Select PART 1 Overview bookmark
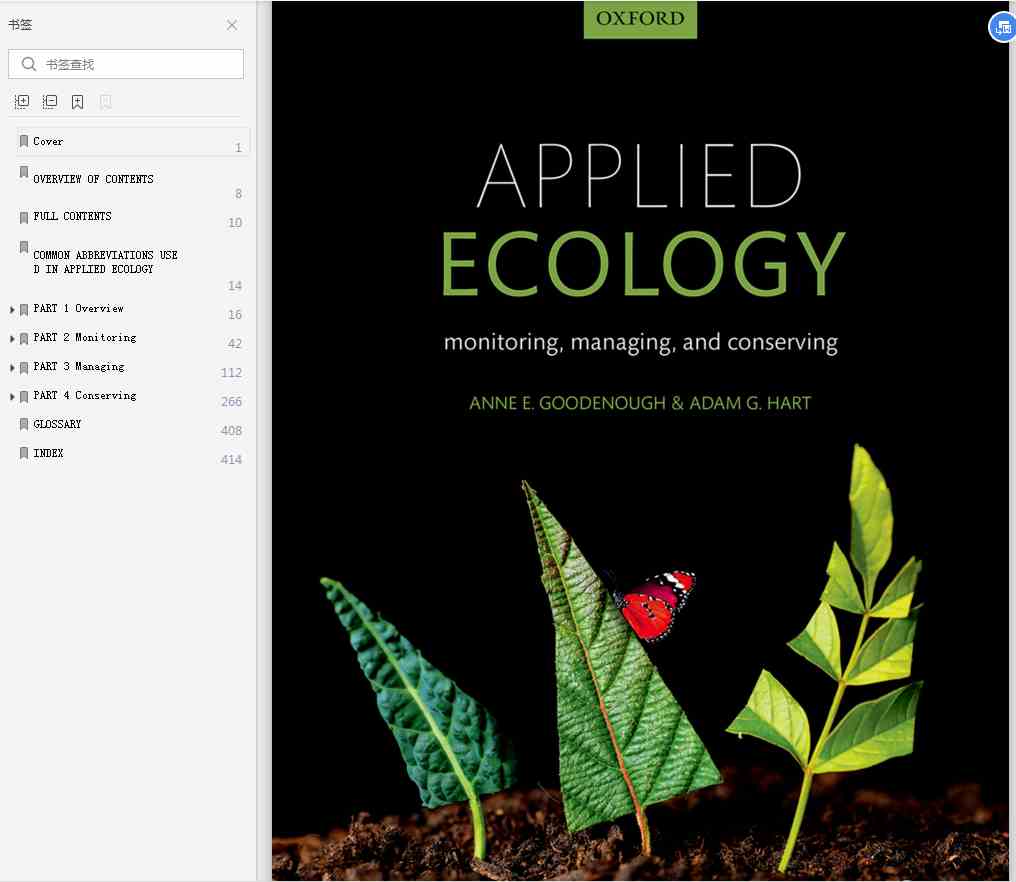The width and height of the screenshot is (1016, 882). tap(78, 308)
